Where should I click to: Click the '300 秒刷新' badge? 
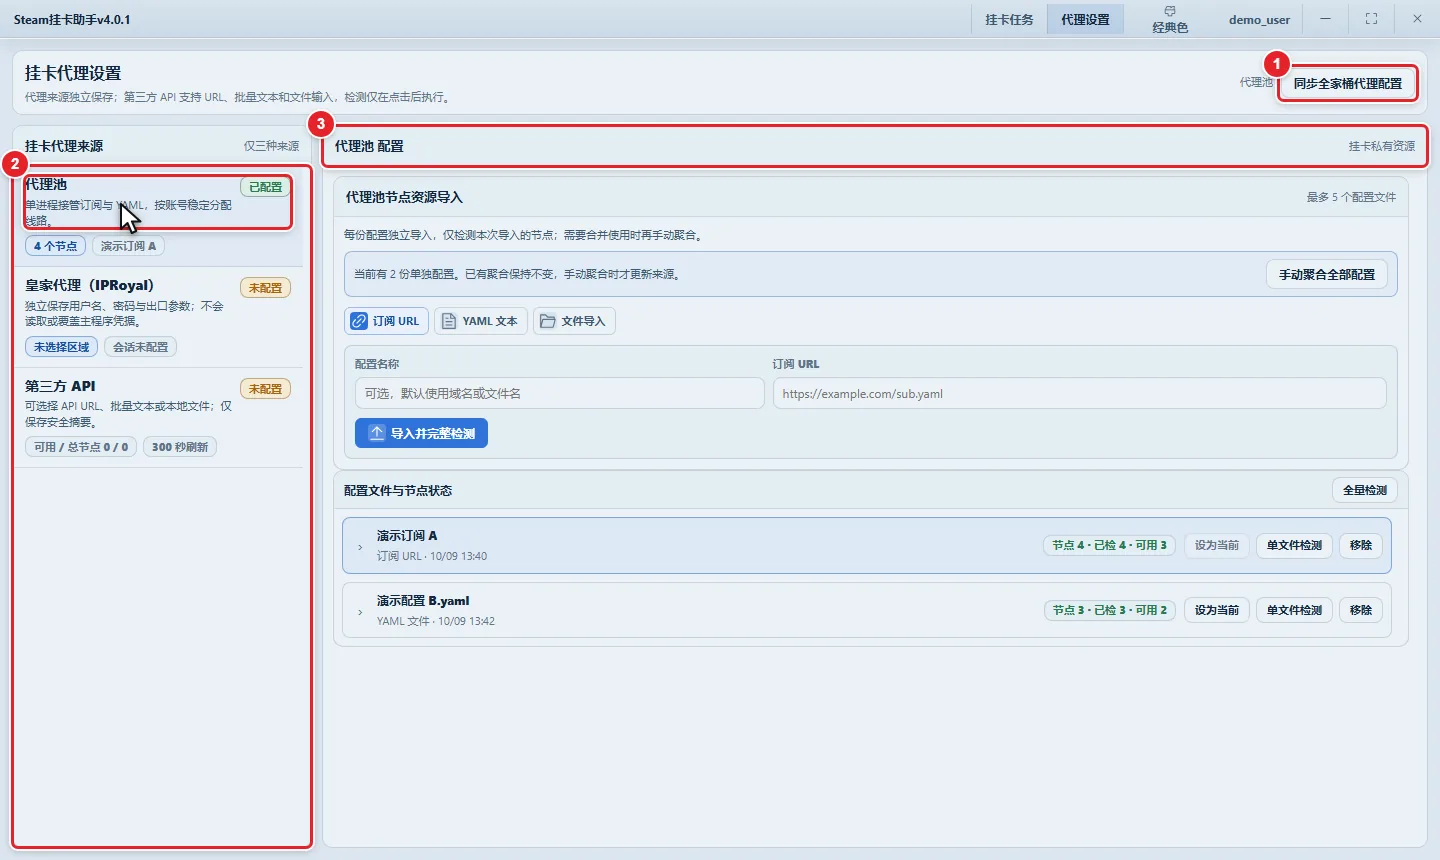pos(180,447)
